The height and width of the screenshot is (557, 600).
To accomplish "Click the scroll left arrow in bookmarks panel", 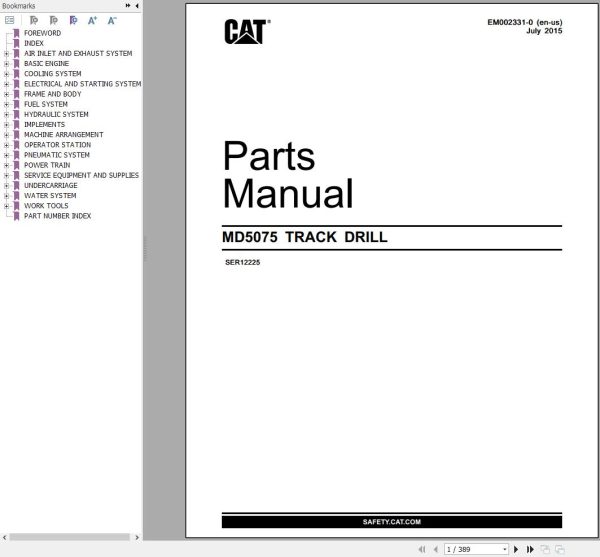I will pyautogui.click(x=4, y=537).
